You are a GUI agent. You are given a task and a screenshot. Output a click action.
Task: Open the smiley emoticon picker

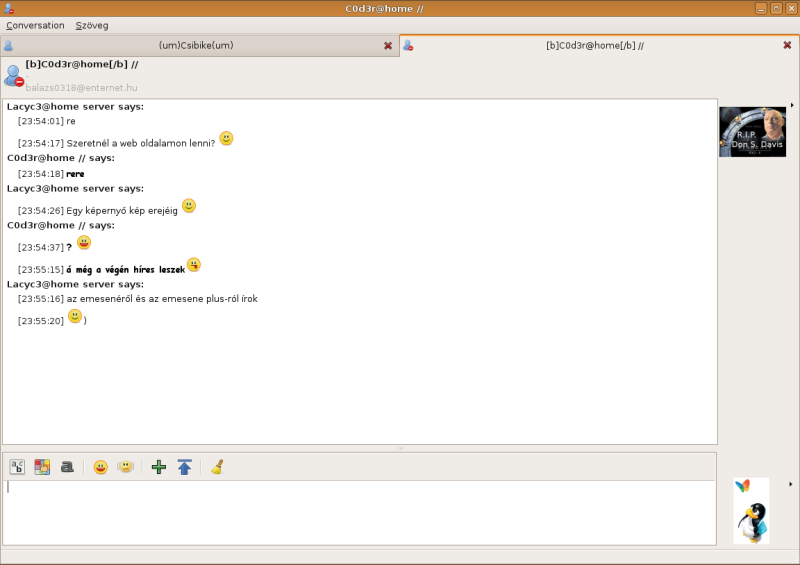coord(101,467)
